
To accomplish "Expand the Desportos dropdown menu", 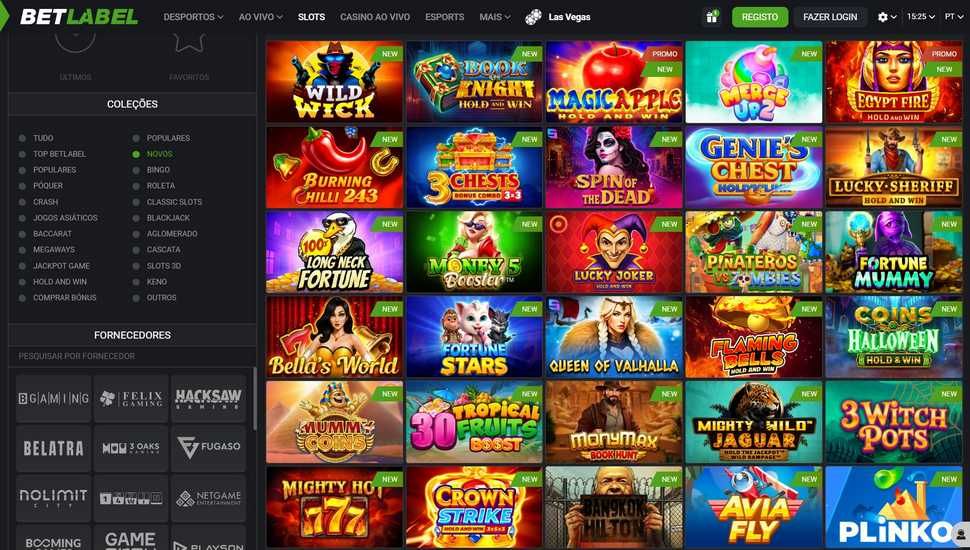I will [x=193, y=17].
